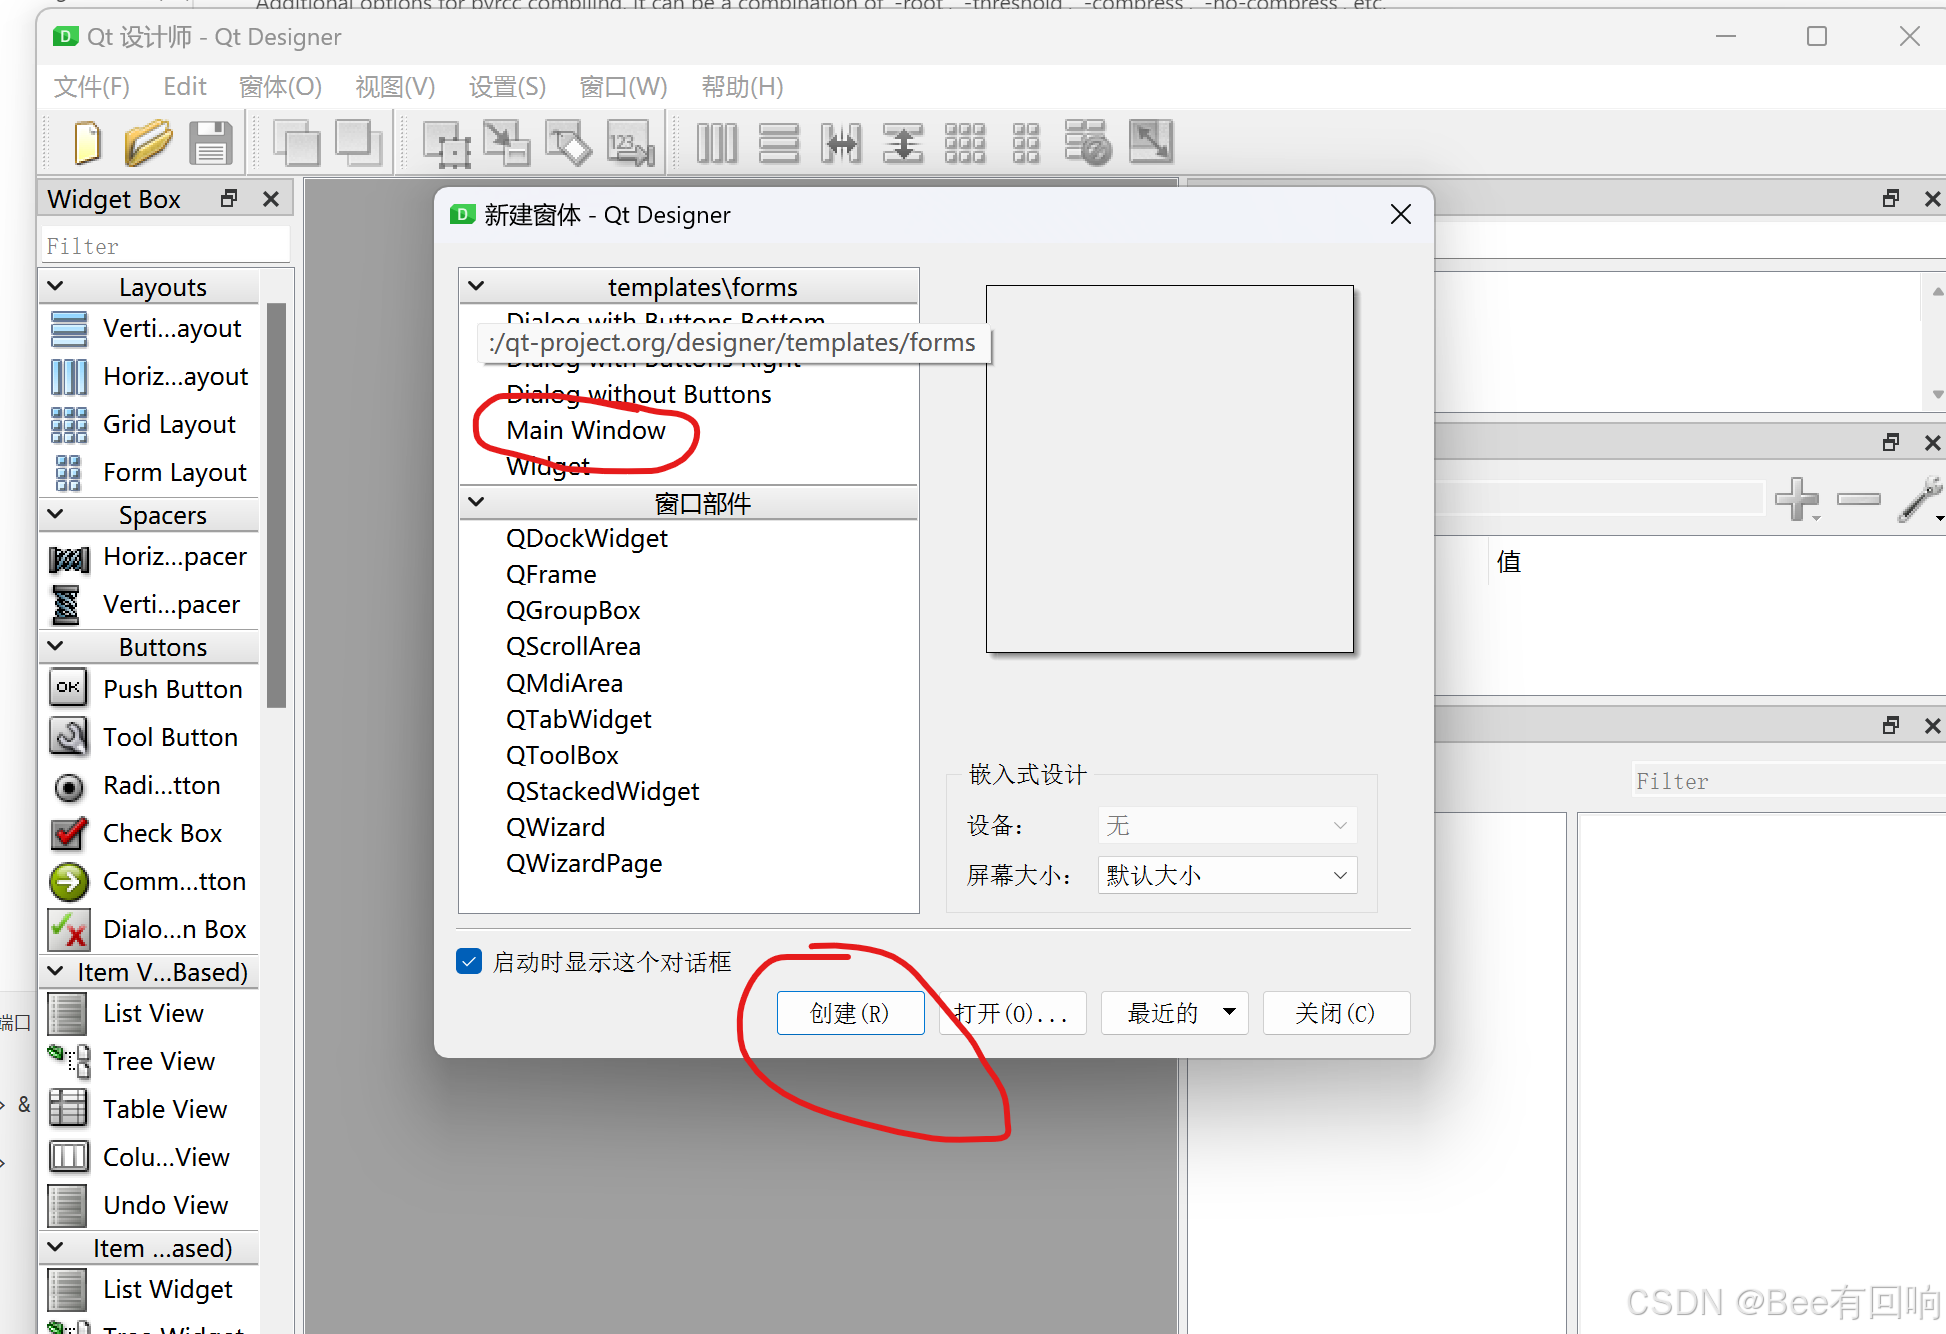Screen dimensions: 1946x1334
Task: Select the Edit Signals/Slots mode icon
Action: (x=507, y=143)
